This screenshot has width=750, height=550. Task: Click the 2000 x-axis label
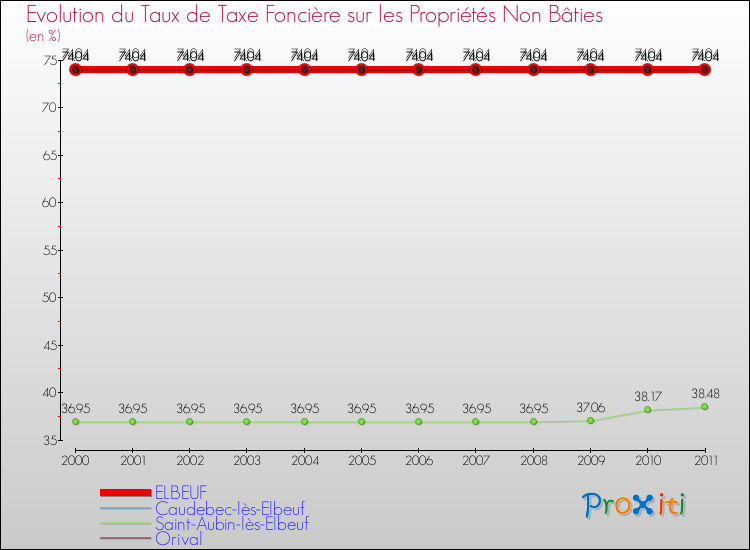(76, 461)
